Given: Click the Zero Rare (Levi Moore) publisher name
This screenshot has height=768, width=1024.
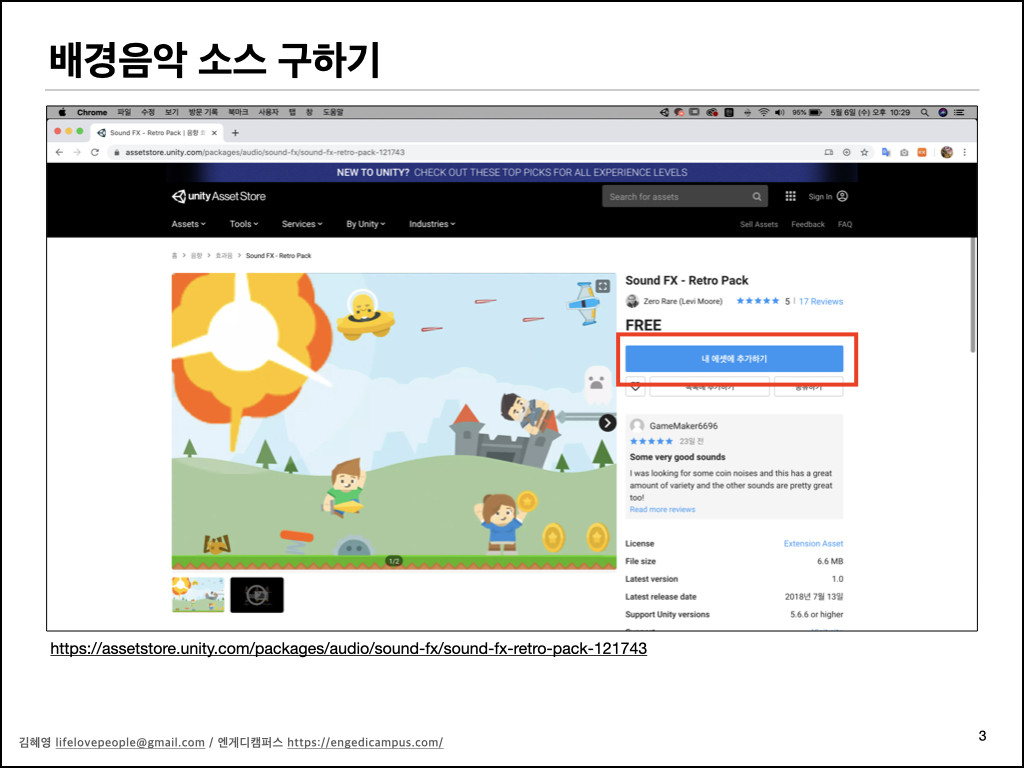Looking at the screenshot, I should [x=683, y=301].
